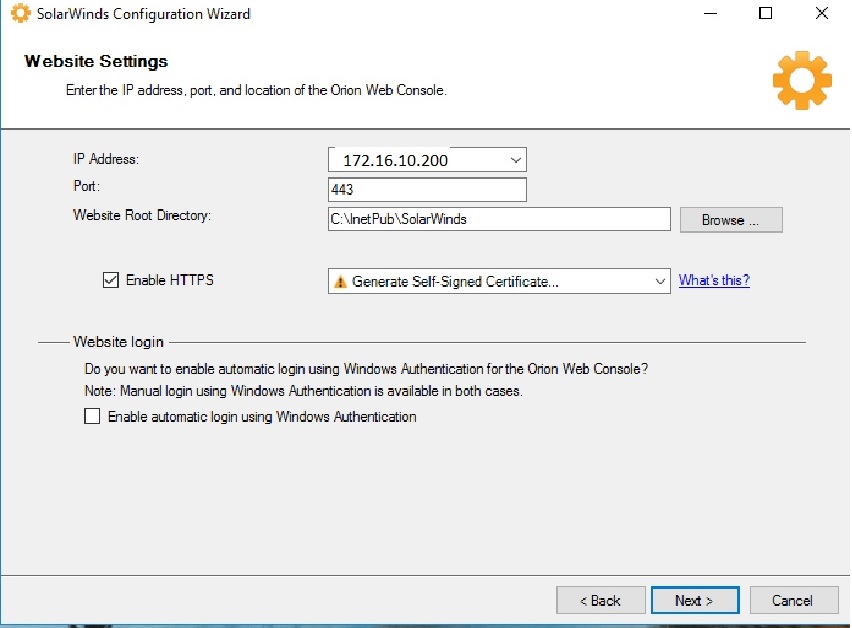
Task: Click the 'Note: Manual login' text line
Action: [303, 391]
